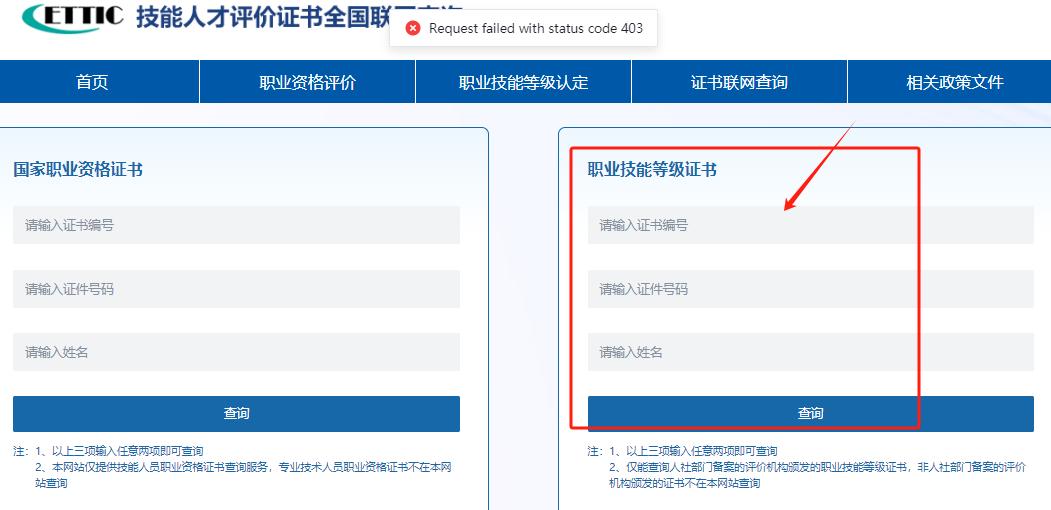Screen dimensions: 1051x510
Task: Click the 国家职业资格证书 panel heading
Action: (x=78, y=170)
